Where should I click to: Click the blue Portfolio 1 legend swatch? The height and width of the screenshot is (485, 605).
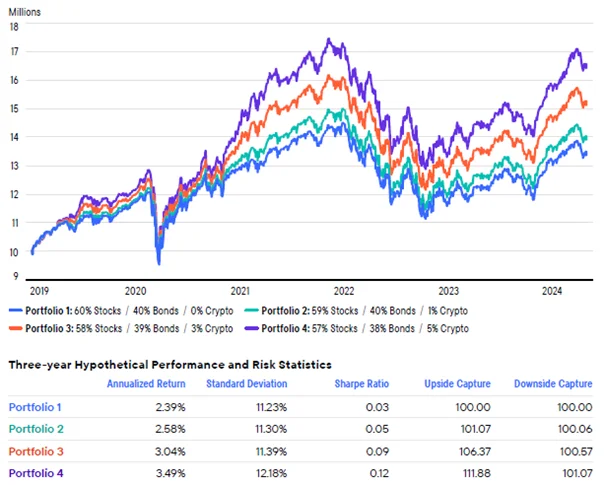(x=17, y=311)
